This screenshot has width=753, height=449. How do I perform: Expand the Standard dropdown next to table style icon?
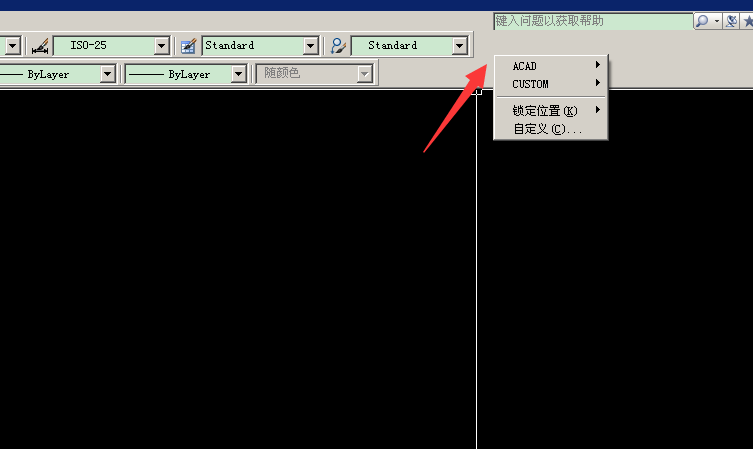click(x=311, y=46)
